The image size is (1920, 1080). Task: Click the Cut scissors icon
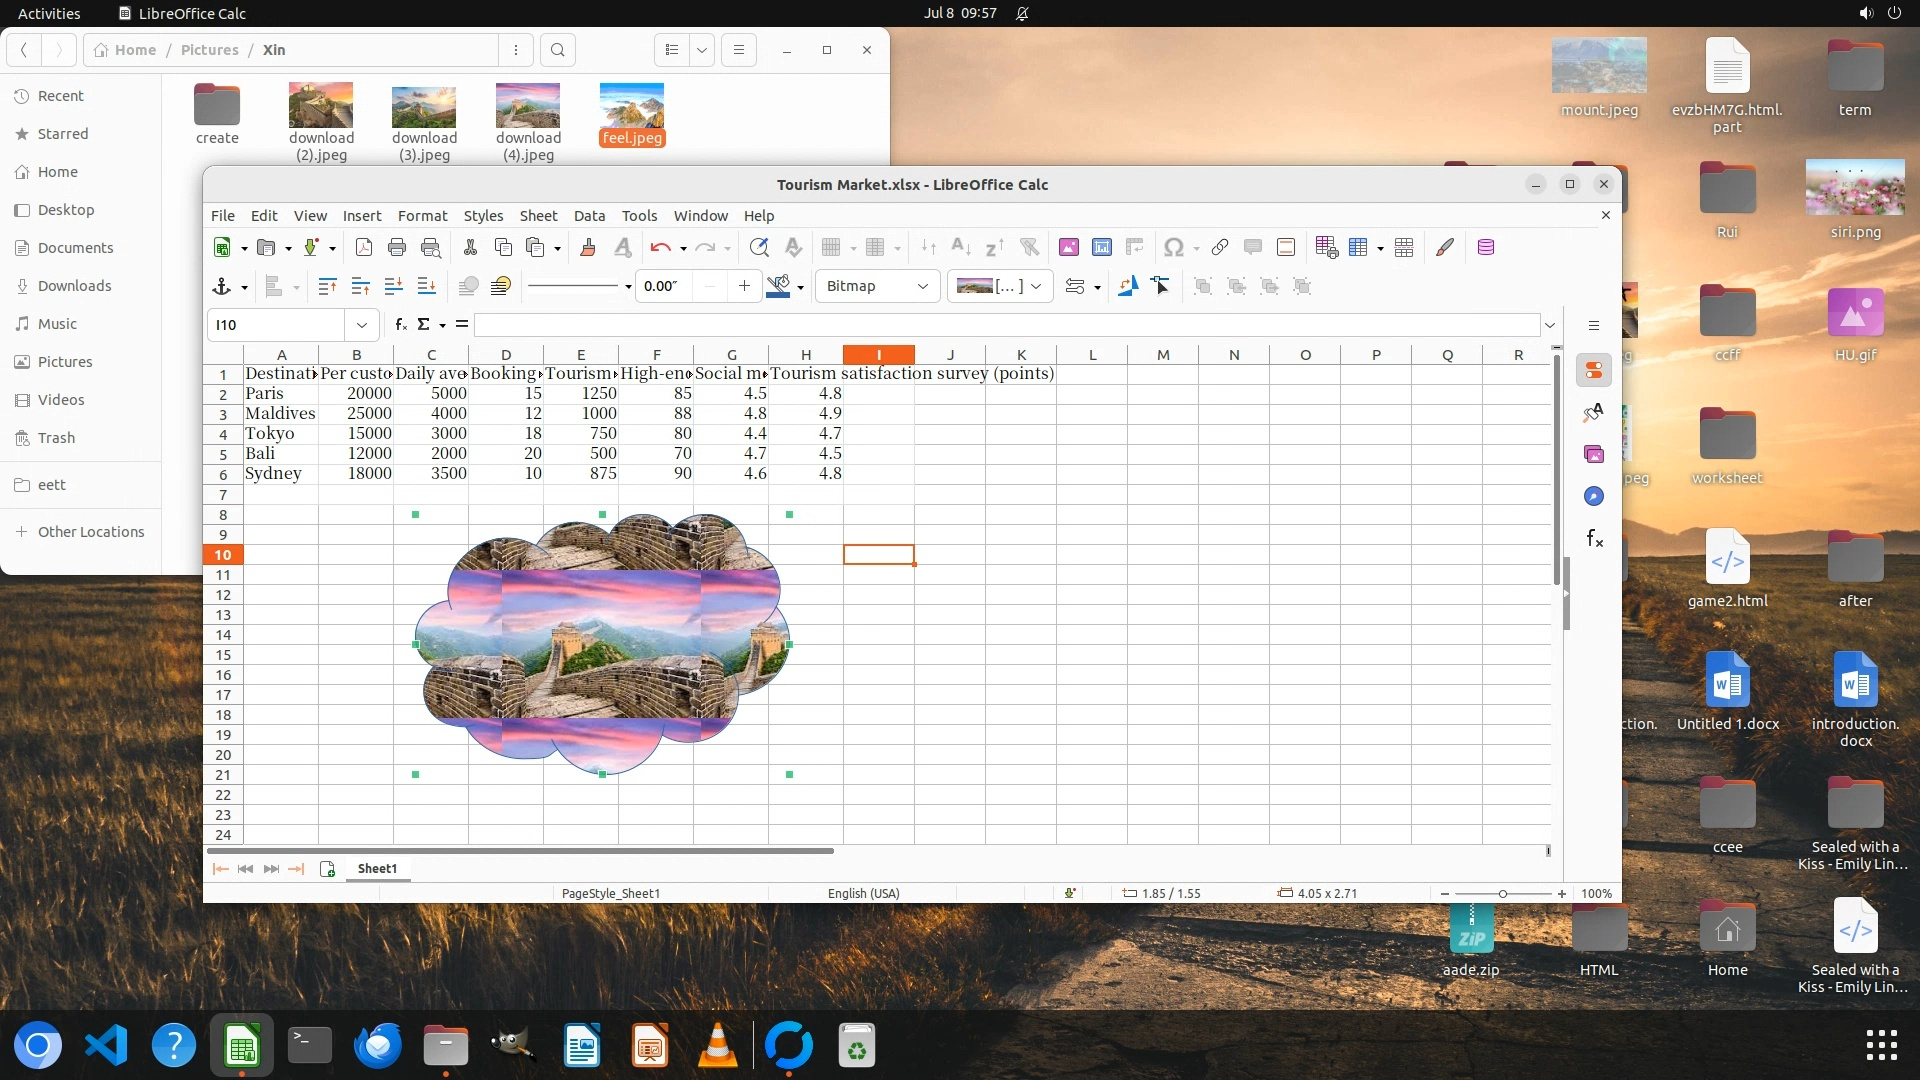point(470,247)
